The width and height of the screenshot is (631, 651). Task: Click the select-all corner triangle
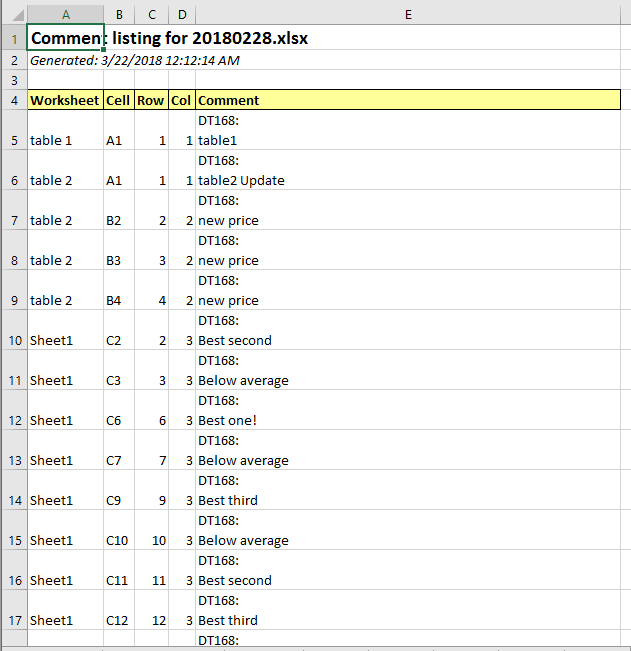coord(14,15)
